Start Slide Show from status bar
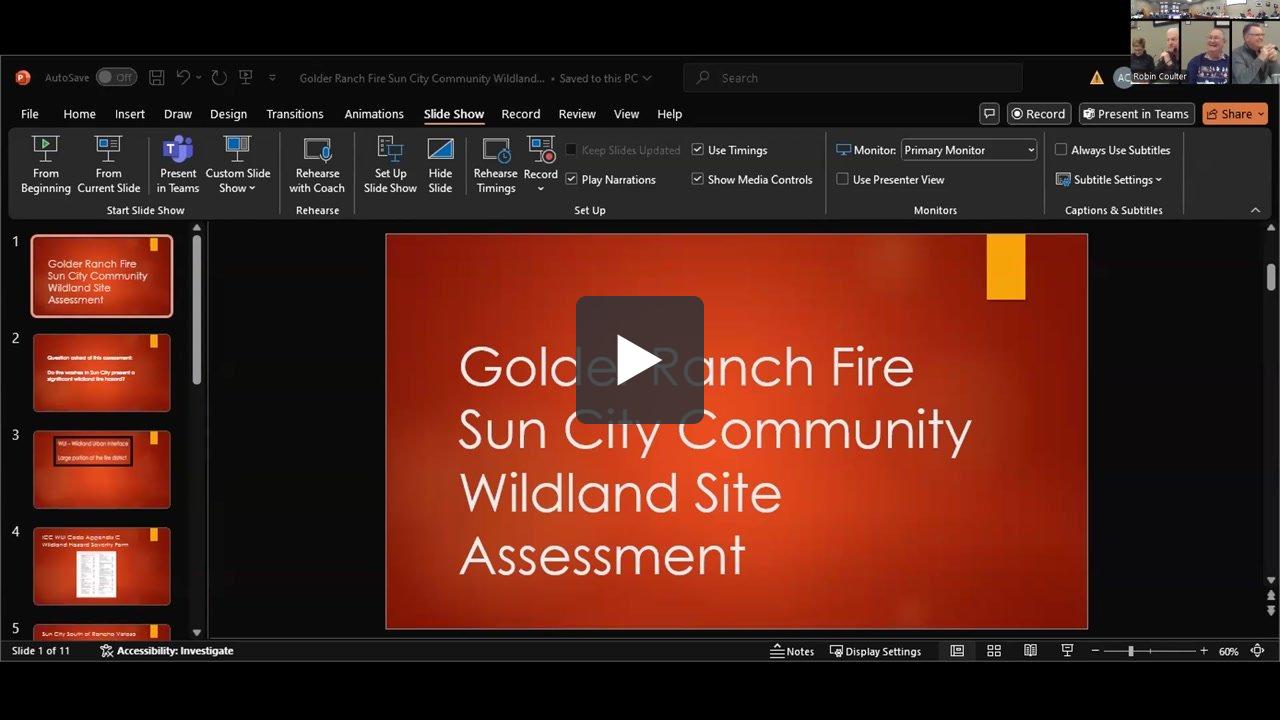Viewport: 1280px width, 720px height. point(1067,651)
